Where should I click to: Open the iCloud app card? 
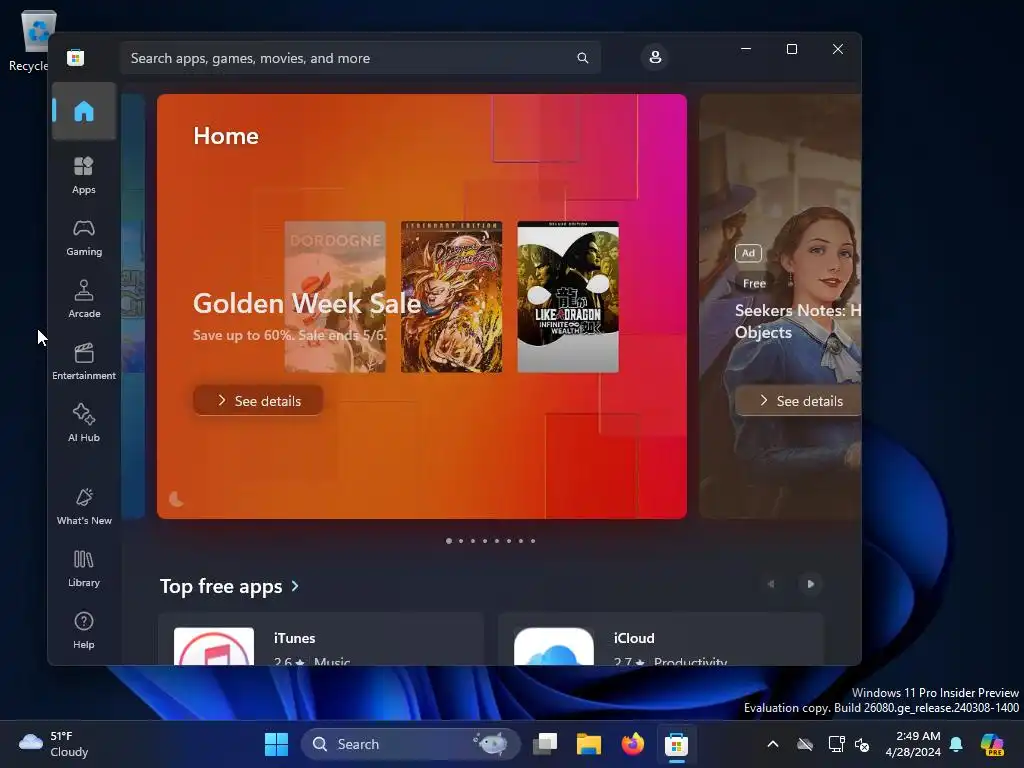[661, 639]
